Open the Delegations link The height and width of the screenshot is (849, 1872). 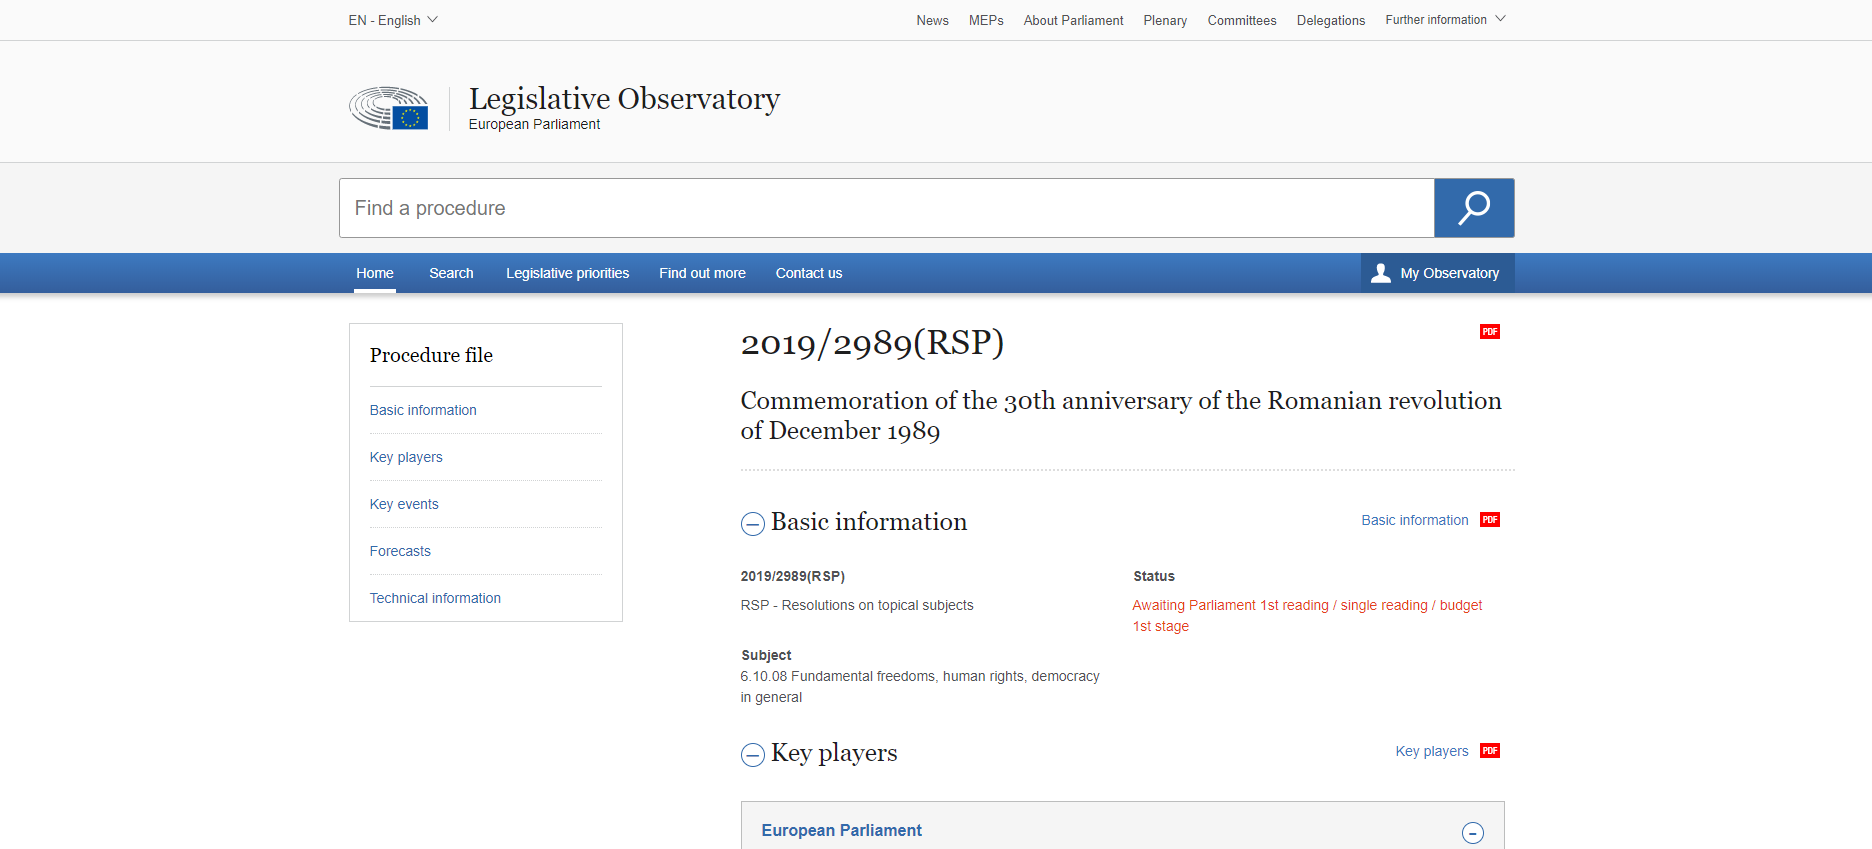pos(1331,20)
